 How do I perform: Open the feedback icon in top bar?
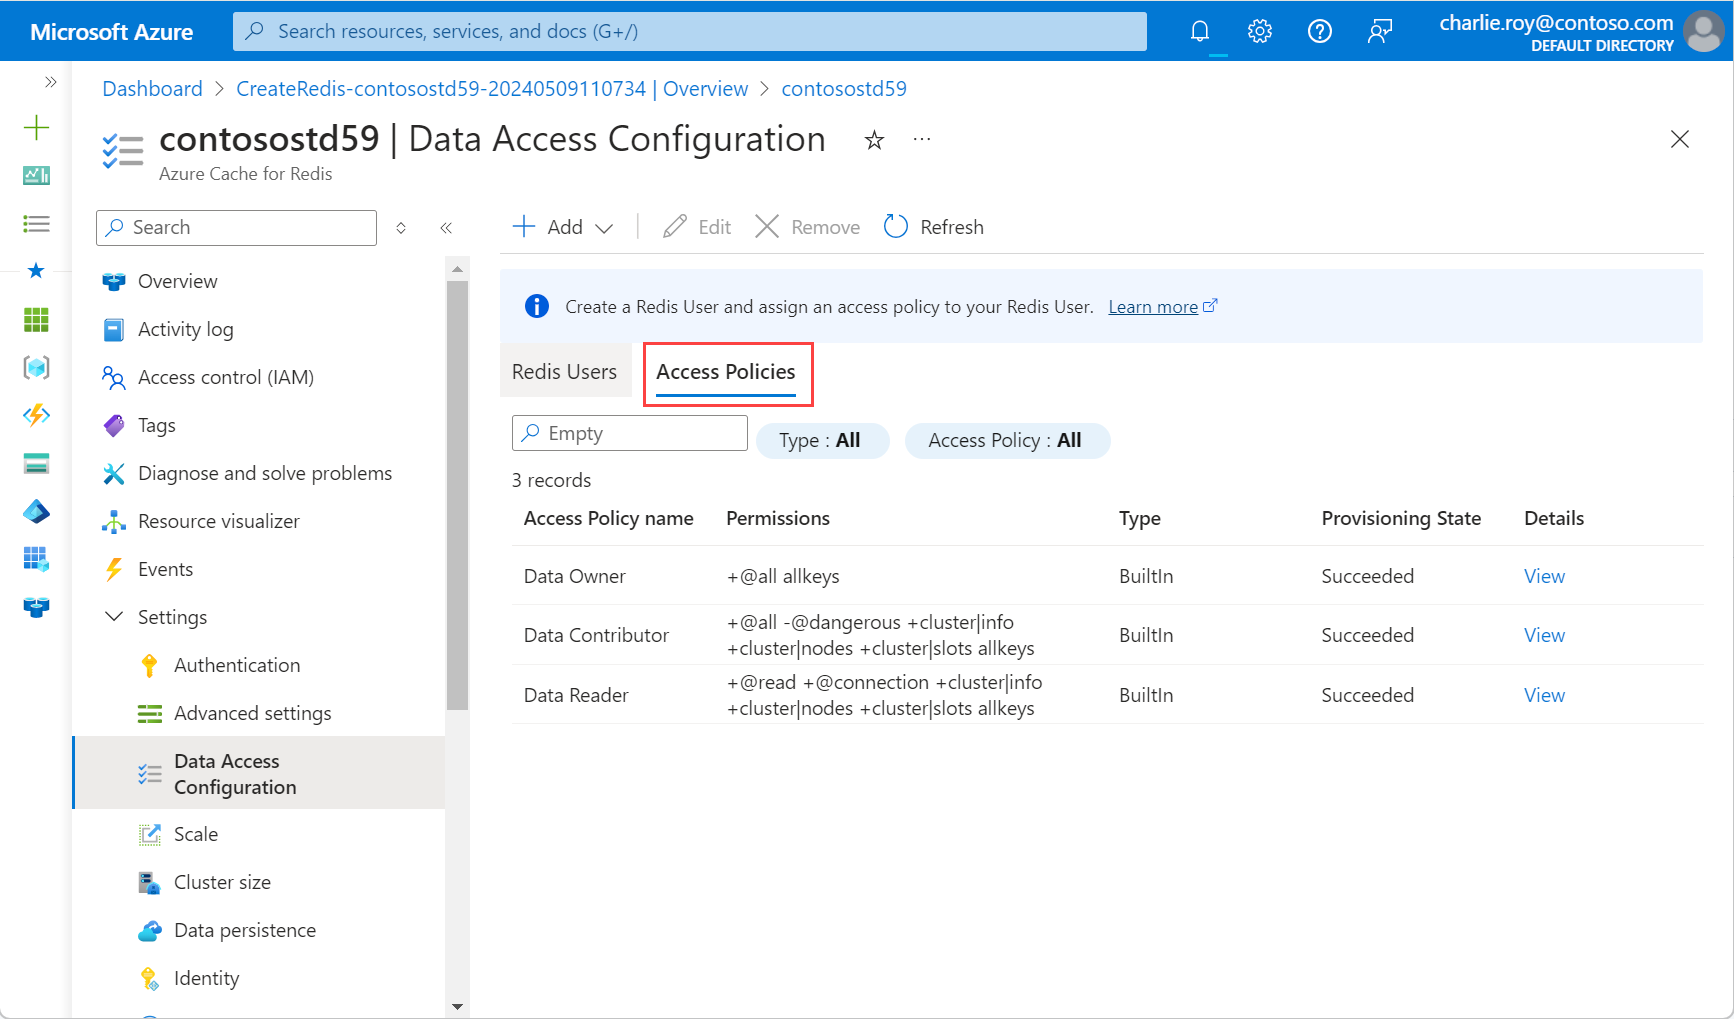1379,30
